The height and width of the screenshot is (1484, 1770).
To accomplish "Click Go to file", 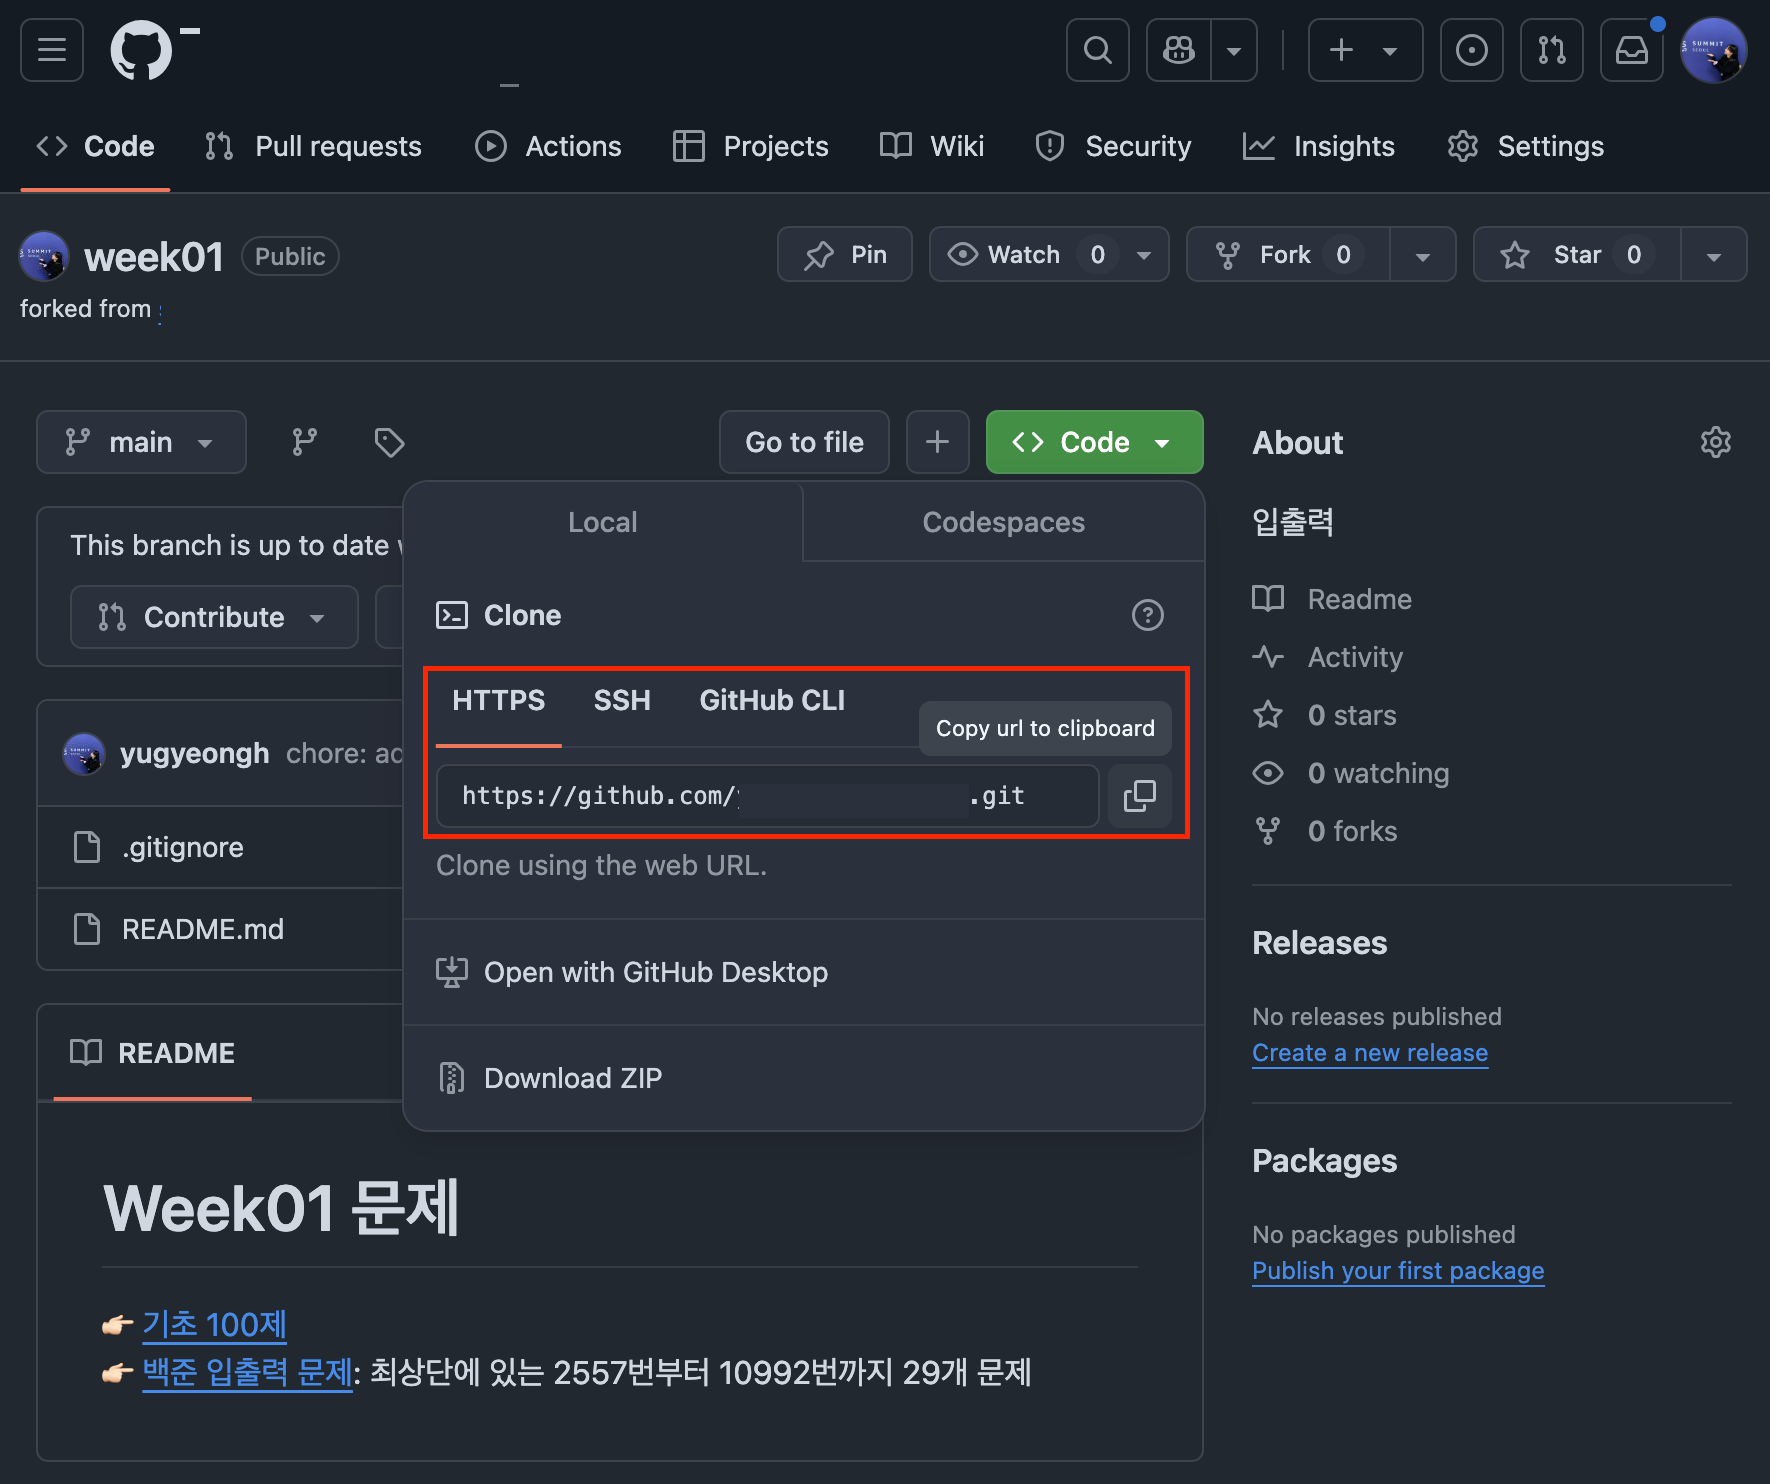I will click(x=804, y=442).
